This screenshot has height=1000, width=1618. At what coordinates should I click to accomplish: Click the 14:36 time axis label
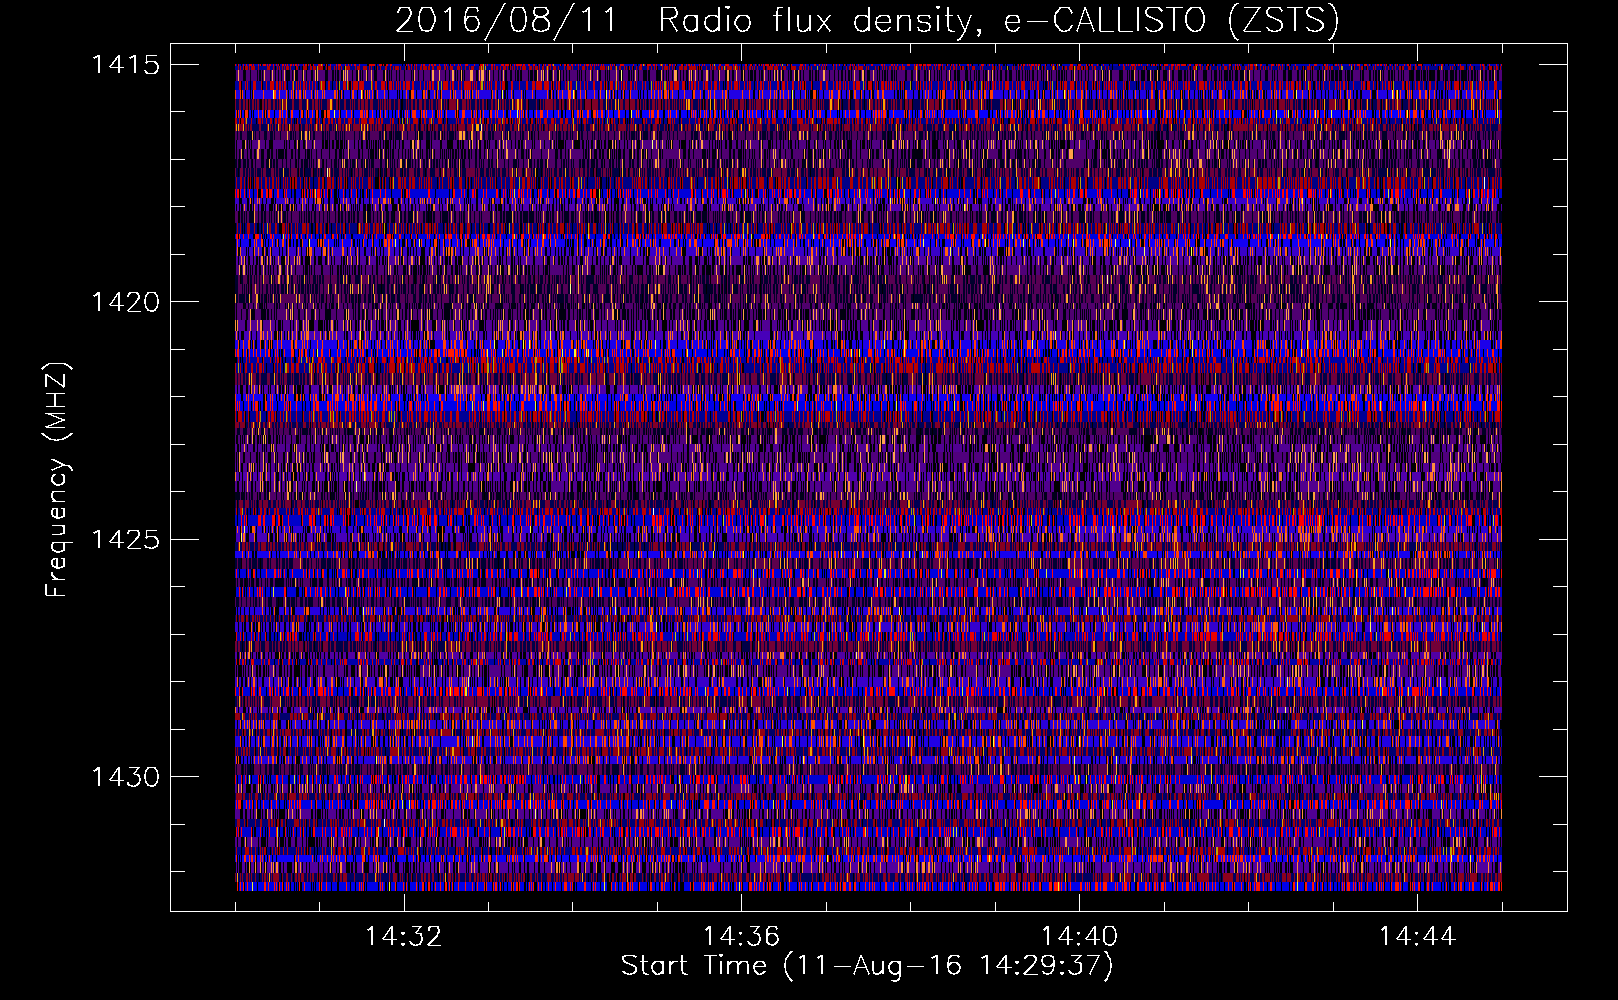click(x=742, y=937)
